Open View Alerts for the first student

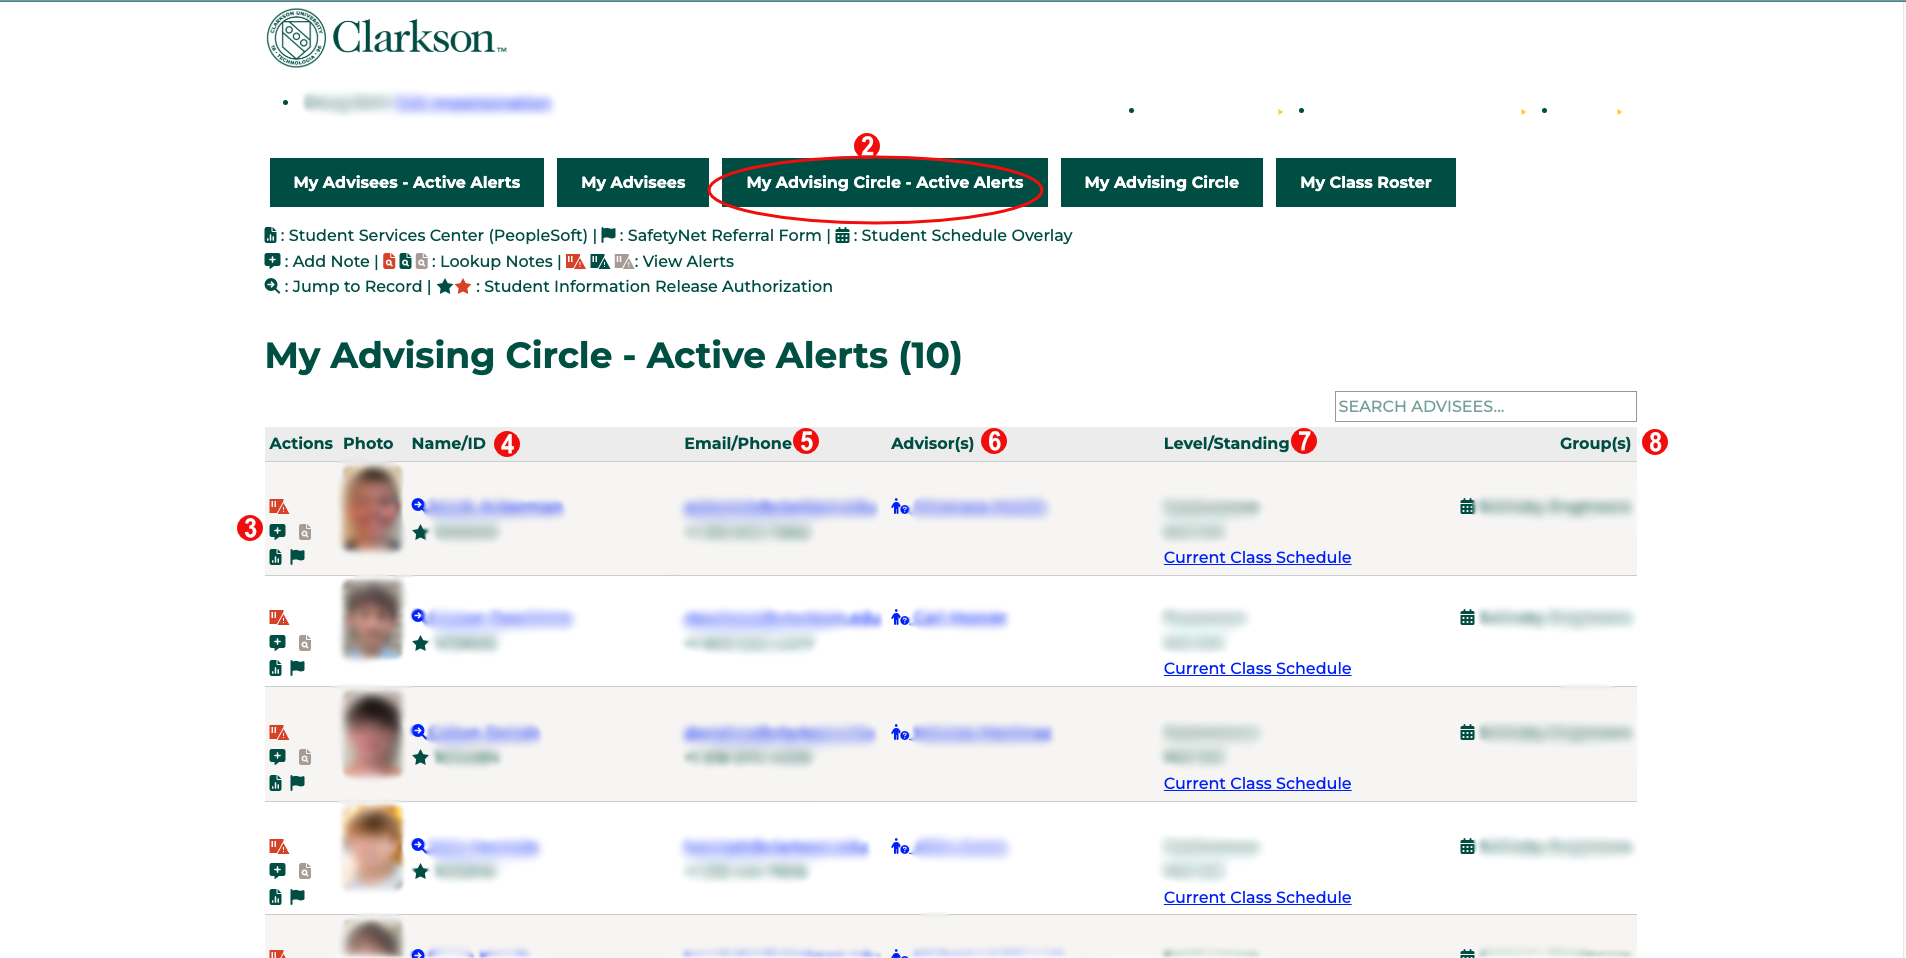click(x=278, y=506)
